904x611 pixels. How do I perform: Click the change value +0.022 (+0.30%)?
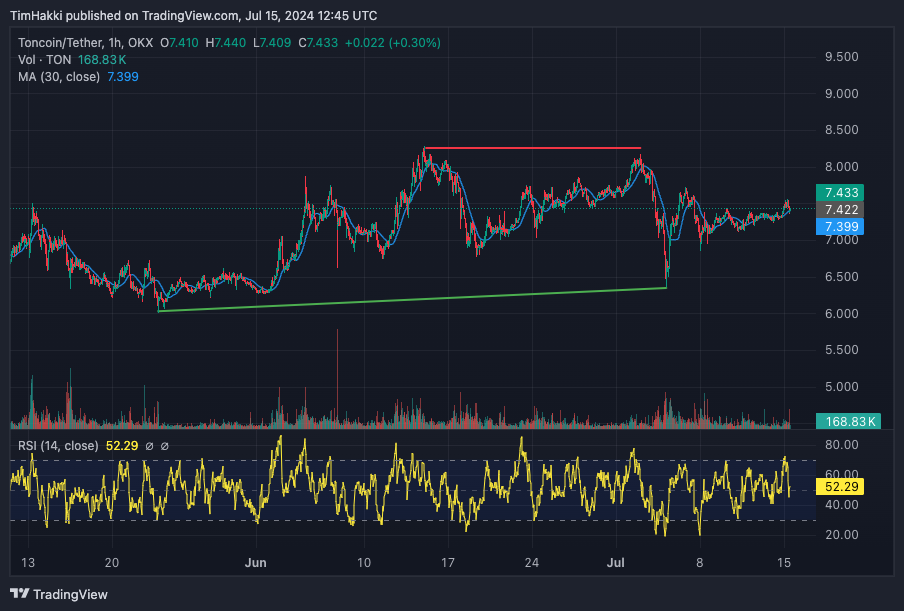[x=393, y=43]
